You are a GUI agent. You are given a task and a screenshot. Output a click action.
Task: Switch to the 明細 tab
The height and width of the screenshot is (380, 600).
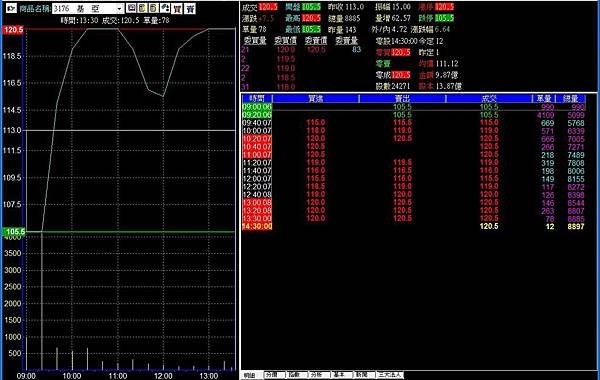[x=252, y=375]
